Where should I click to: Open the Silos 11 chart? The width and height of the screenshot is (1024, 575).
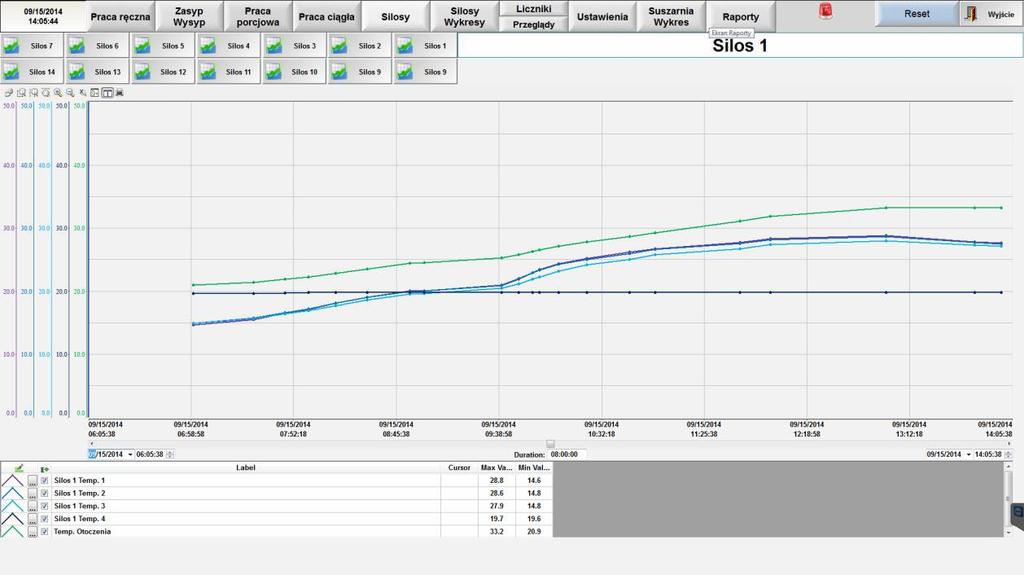[x=229, y=72]
